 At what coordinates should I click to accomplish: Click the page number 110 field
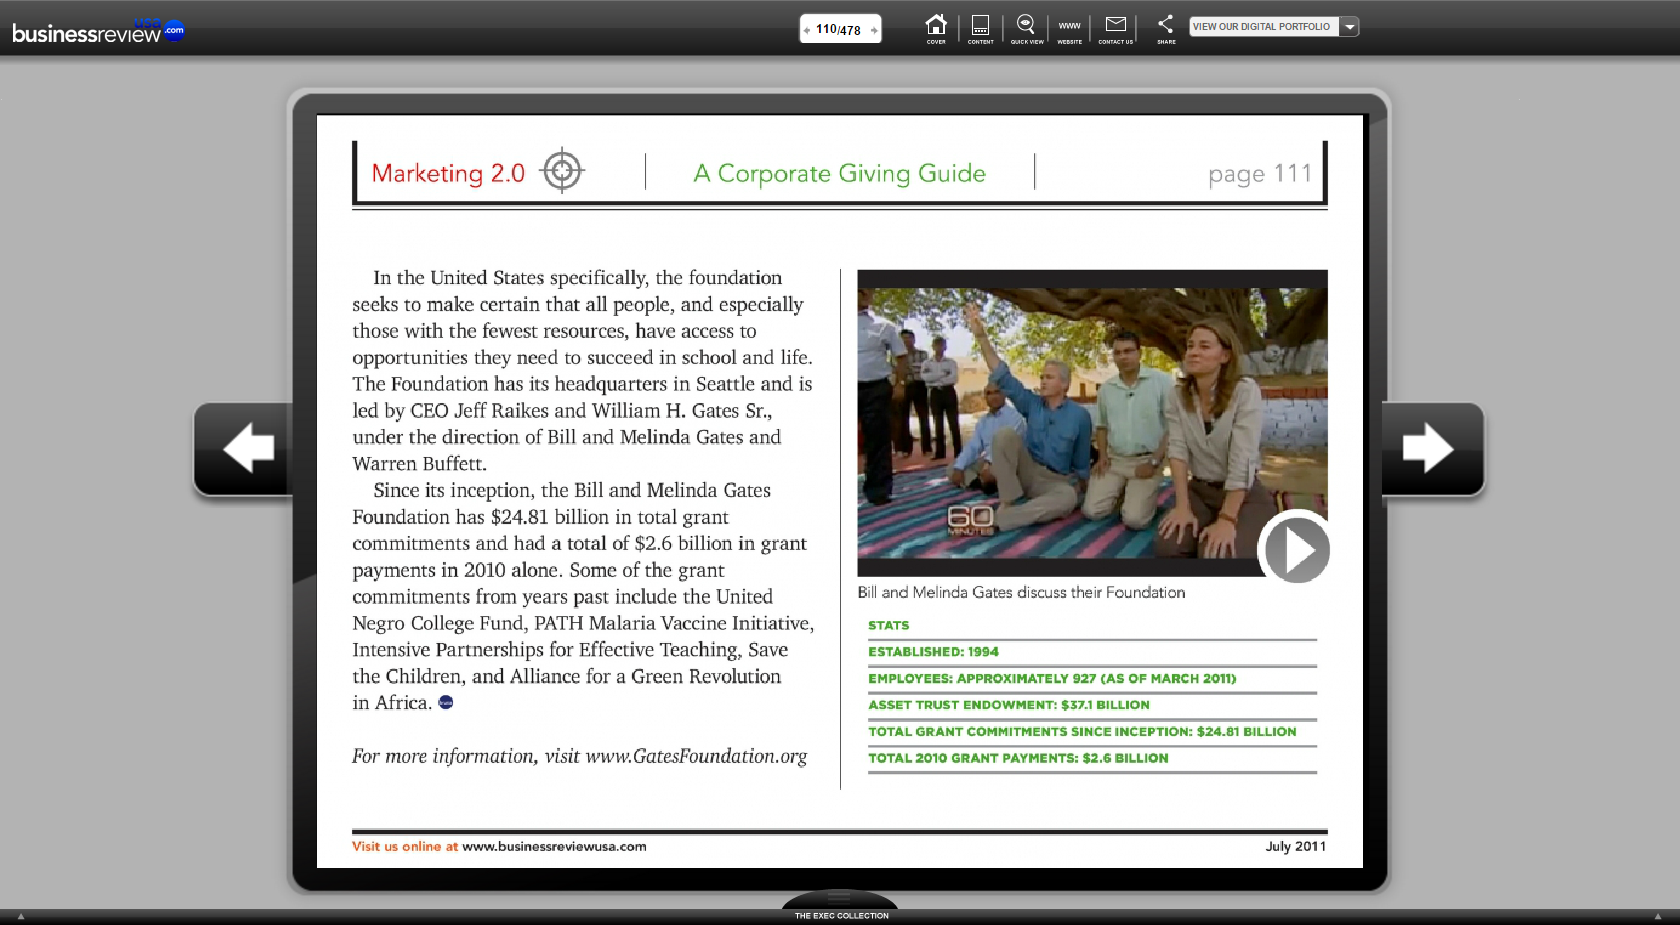pos(826,29)
